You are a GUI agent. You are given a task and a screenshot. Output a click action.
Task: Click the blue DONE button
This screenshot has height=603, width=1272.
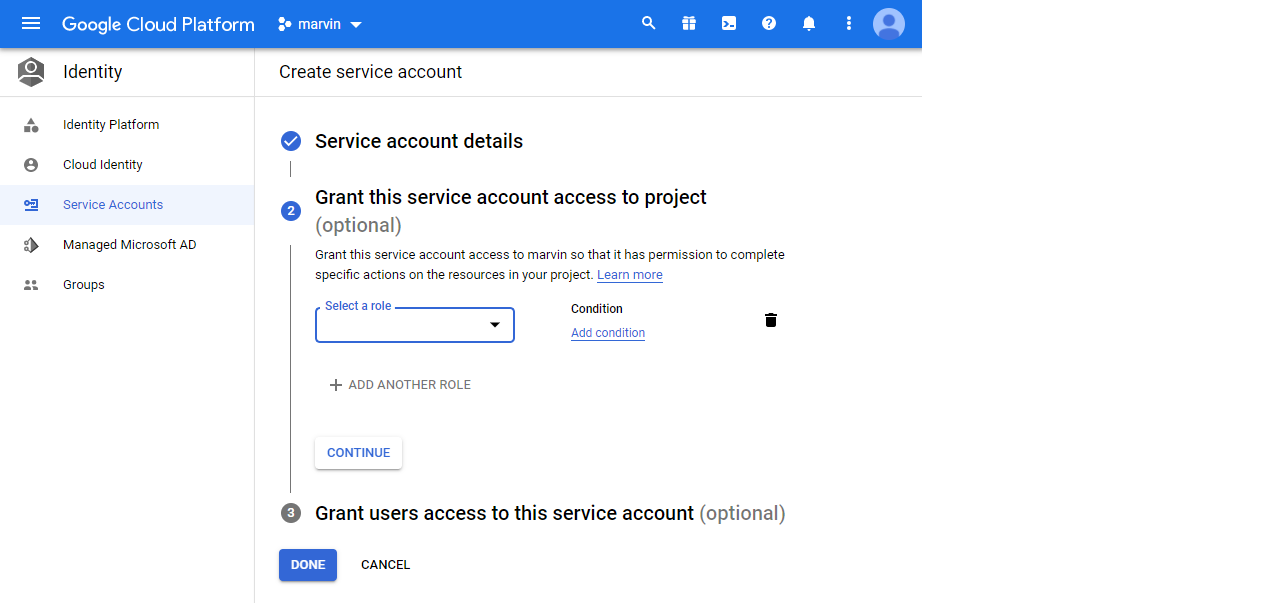pos(308,565)
